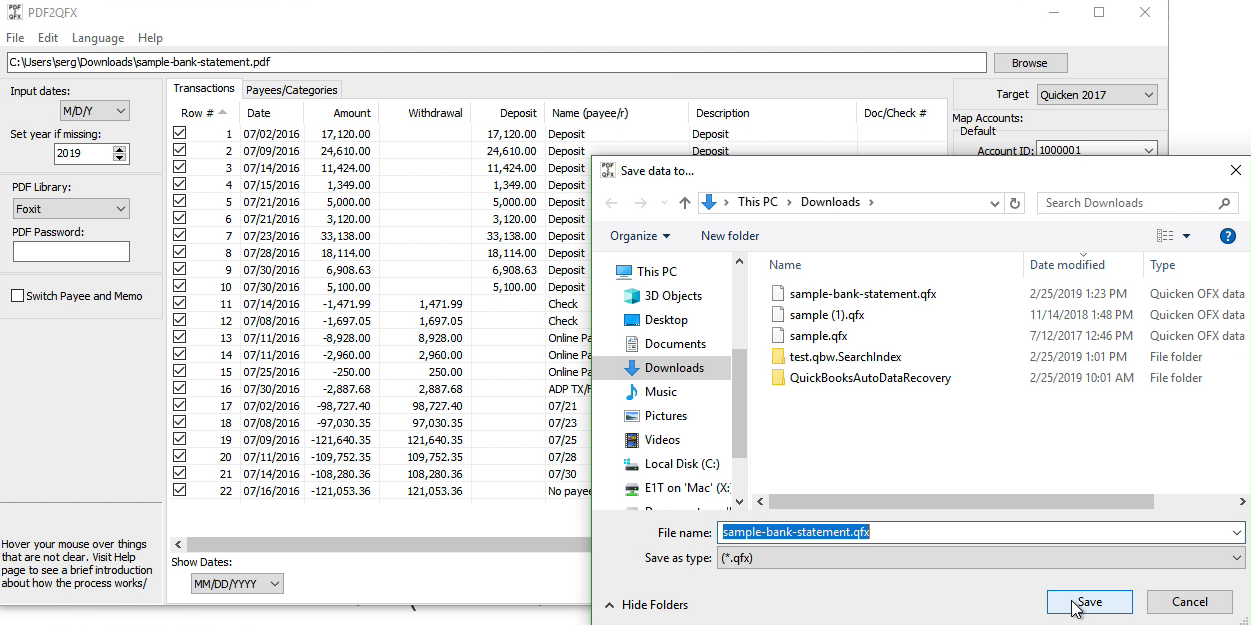Open Desktop in the navigation pane
The image size is (1251, 625).
coord(666,320)
